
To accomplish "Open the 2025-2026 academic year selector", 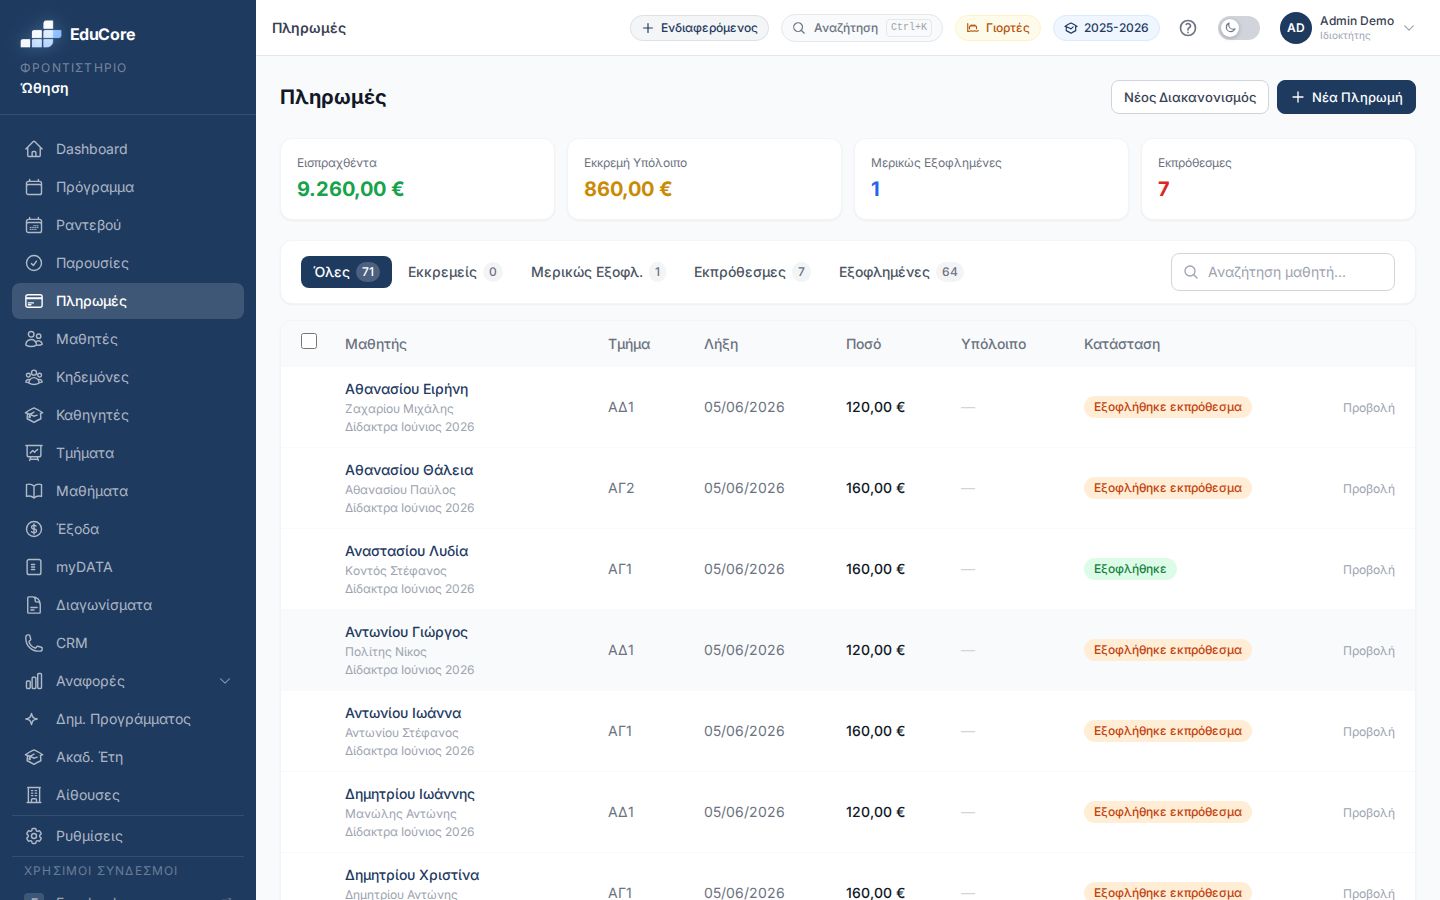I will [x=1106, y=28].
